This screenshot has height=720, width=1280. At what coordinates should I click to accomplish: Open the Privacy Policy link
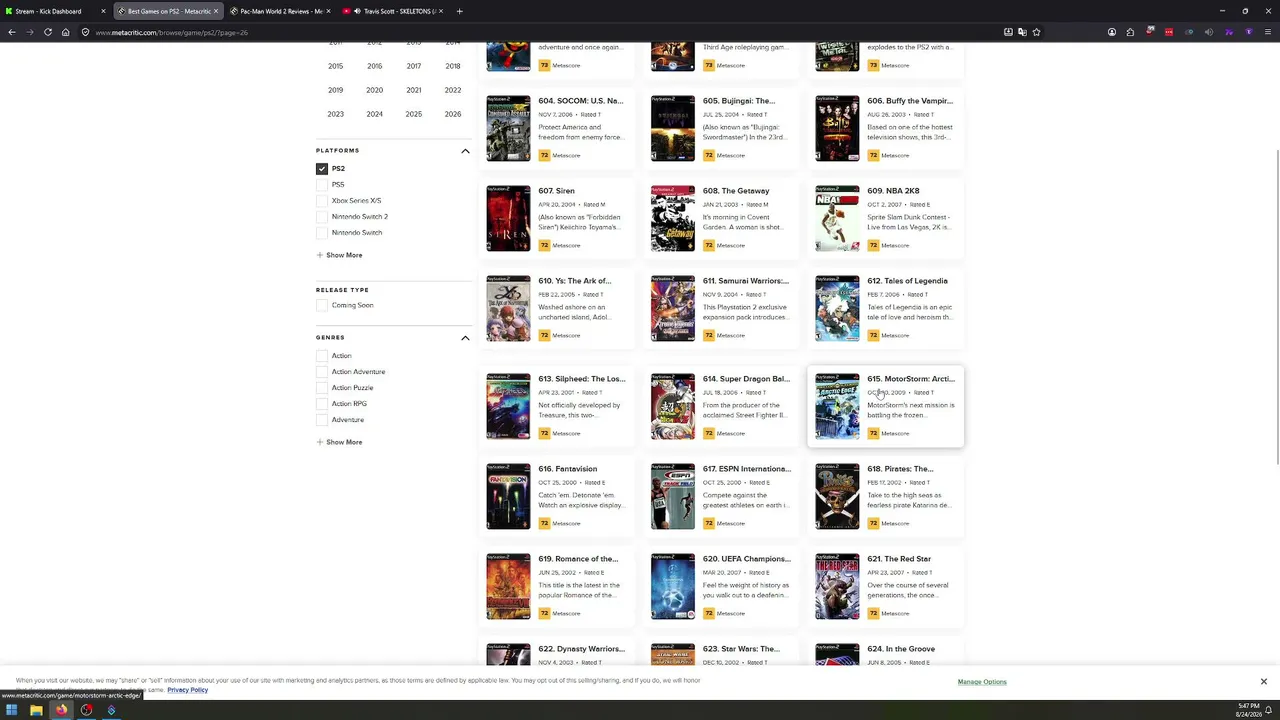pyautogui.click(x=187, y=690)
